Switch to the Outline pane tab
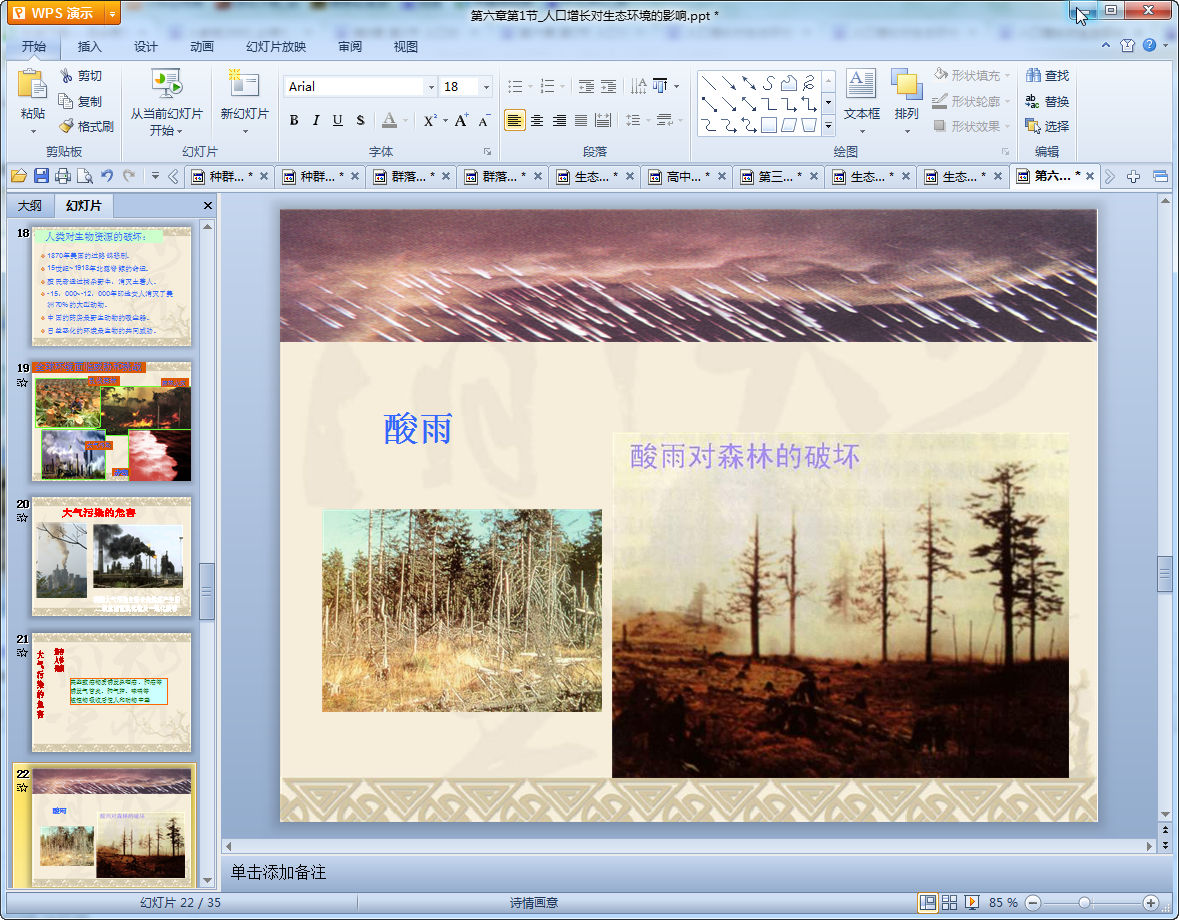 (x=30, y=205)
